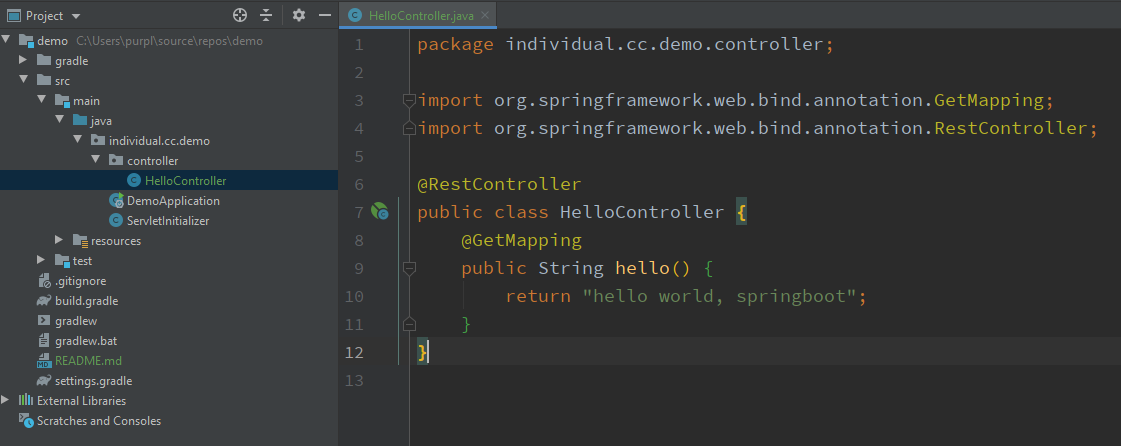Open the Project panel settings gear
This screenshot has height=446, width=1121.
point(299,16)
